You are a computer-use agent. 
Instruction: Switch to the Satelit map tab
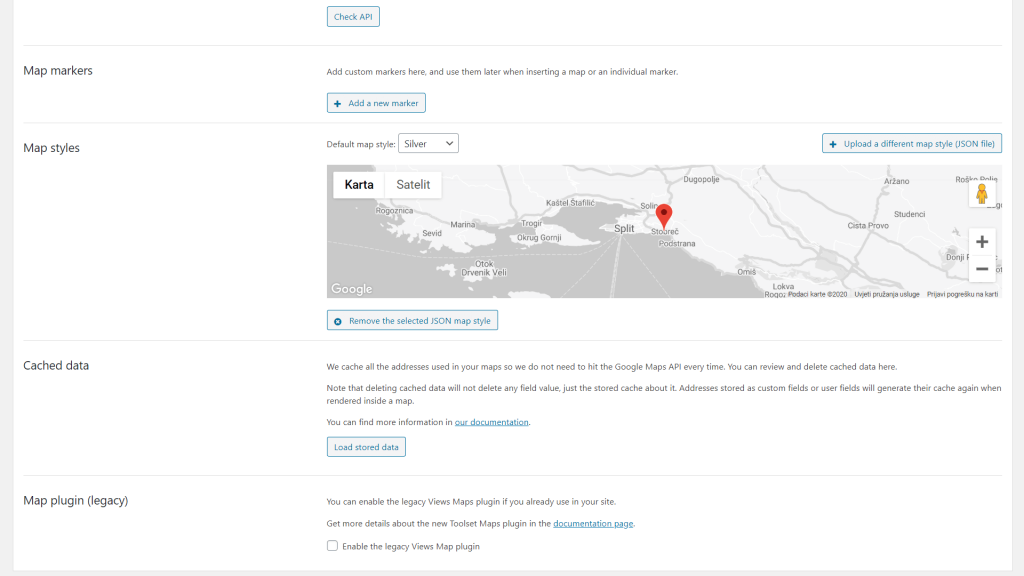tap(412, 184)
